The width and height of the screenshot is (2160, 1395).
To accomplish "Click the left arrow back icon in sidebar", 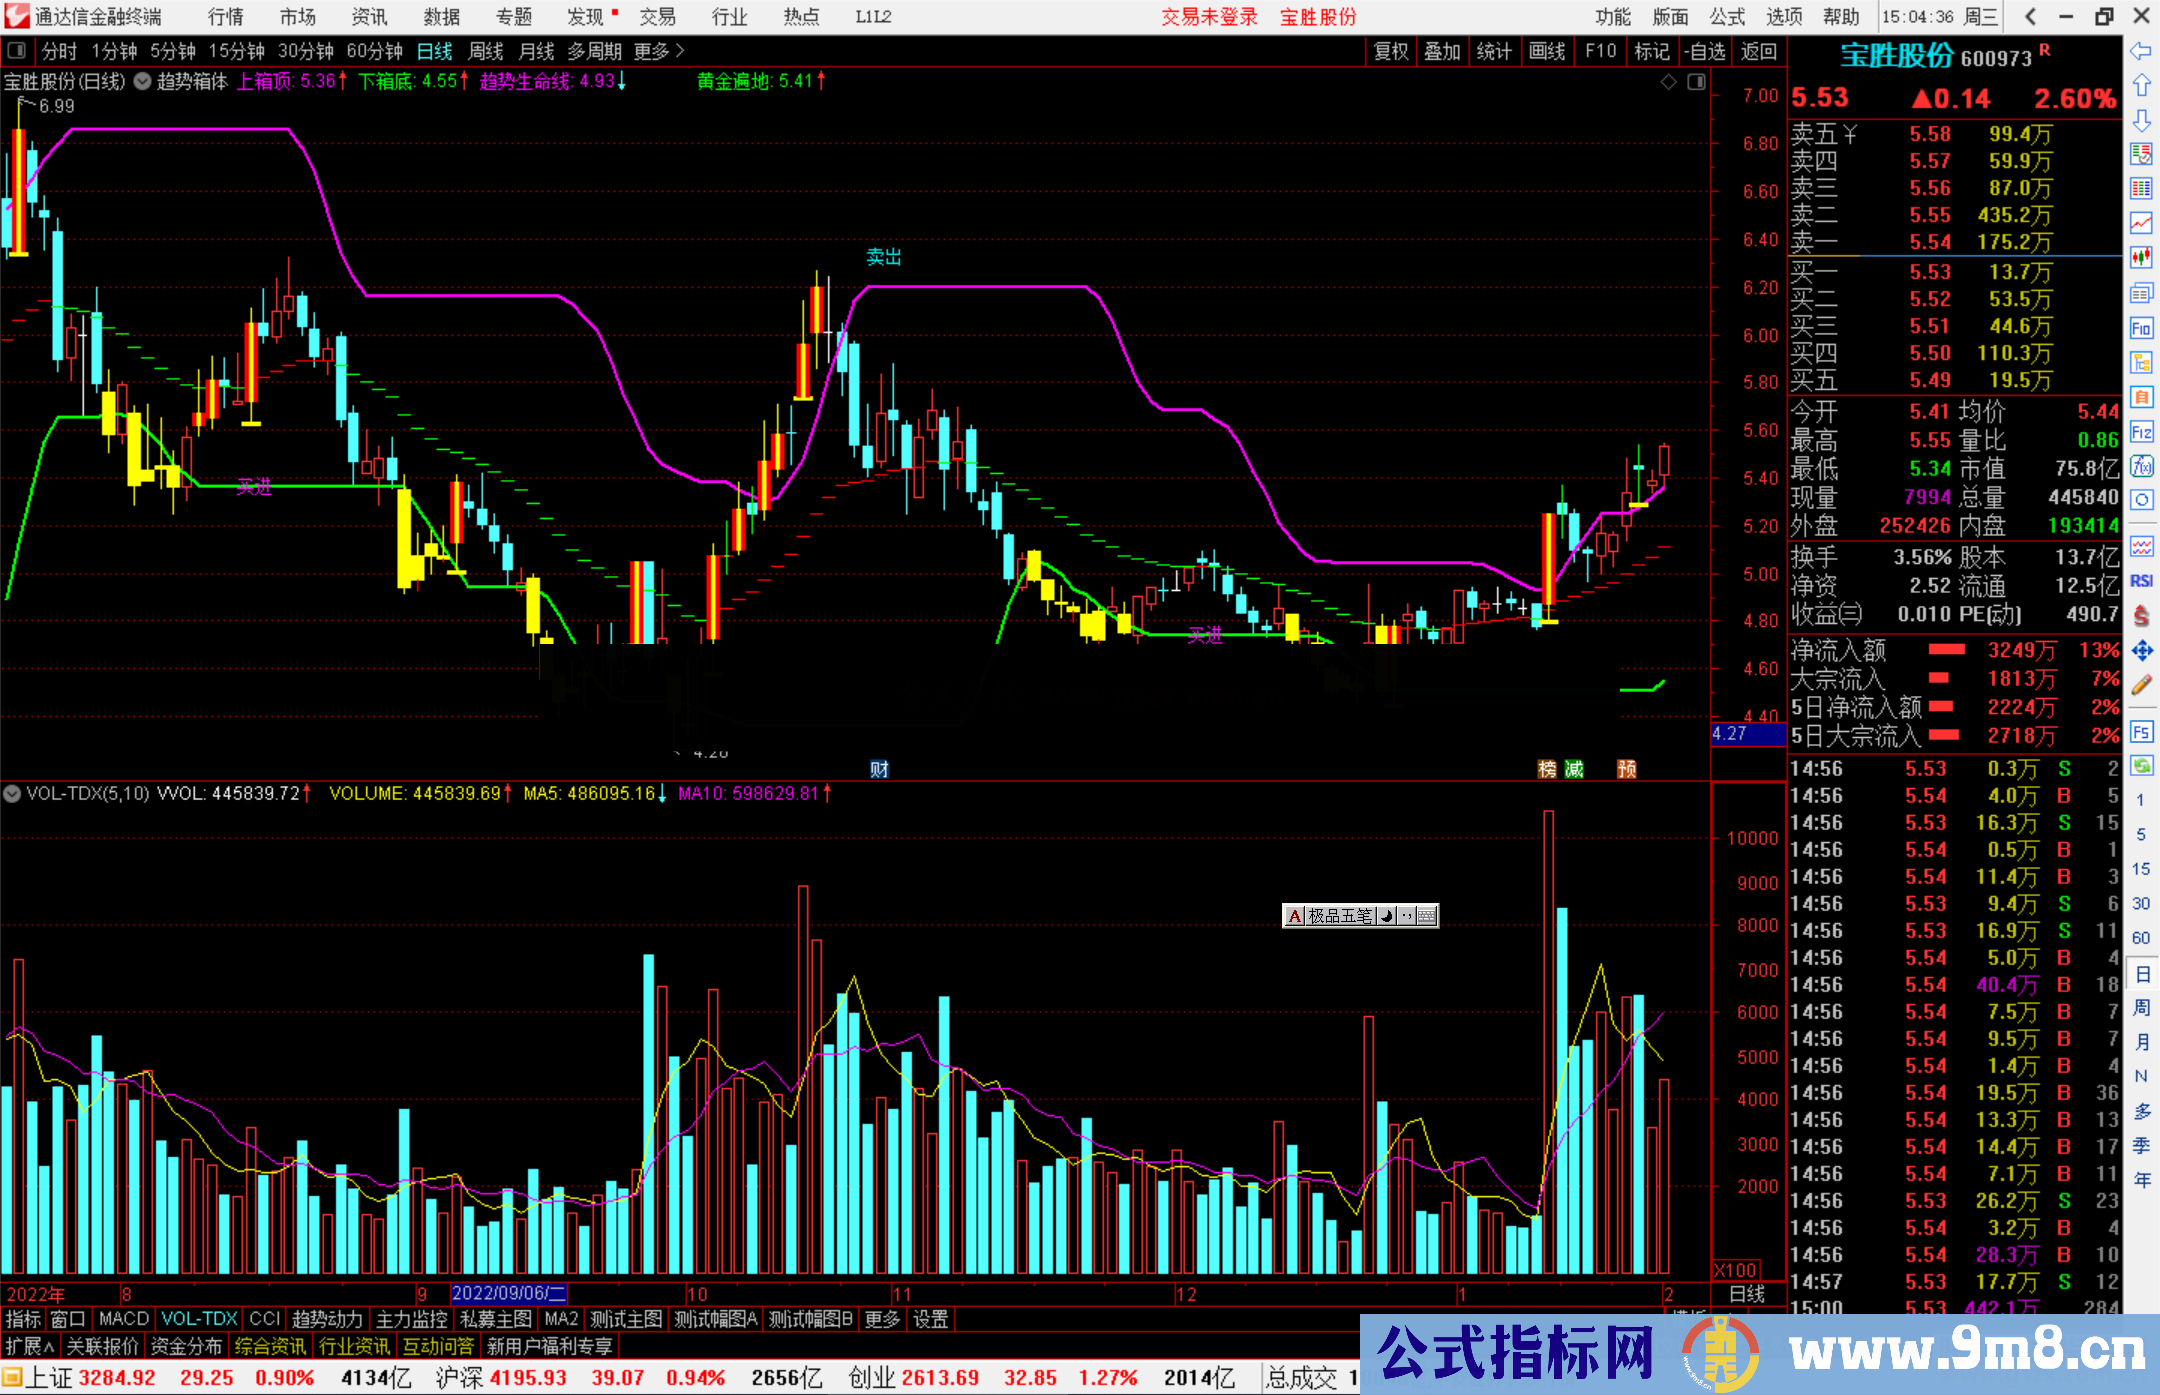I will 2141,51.
